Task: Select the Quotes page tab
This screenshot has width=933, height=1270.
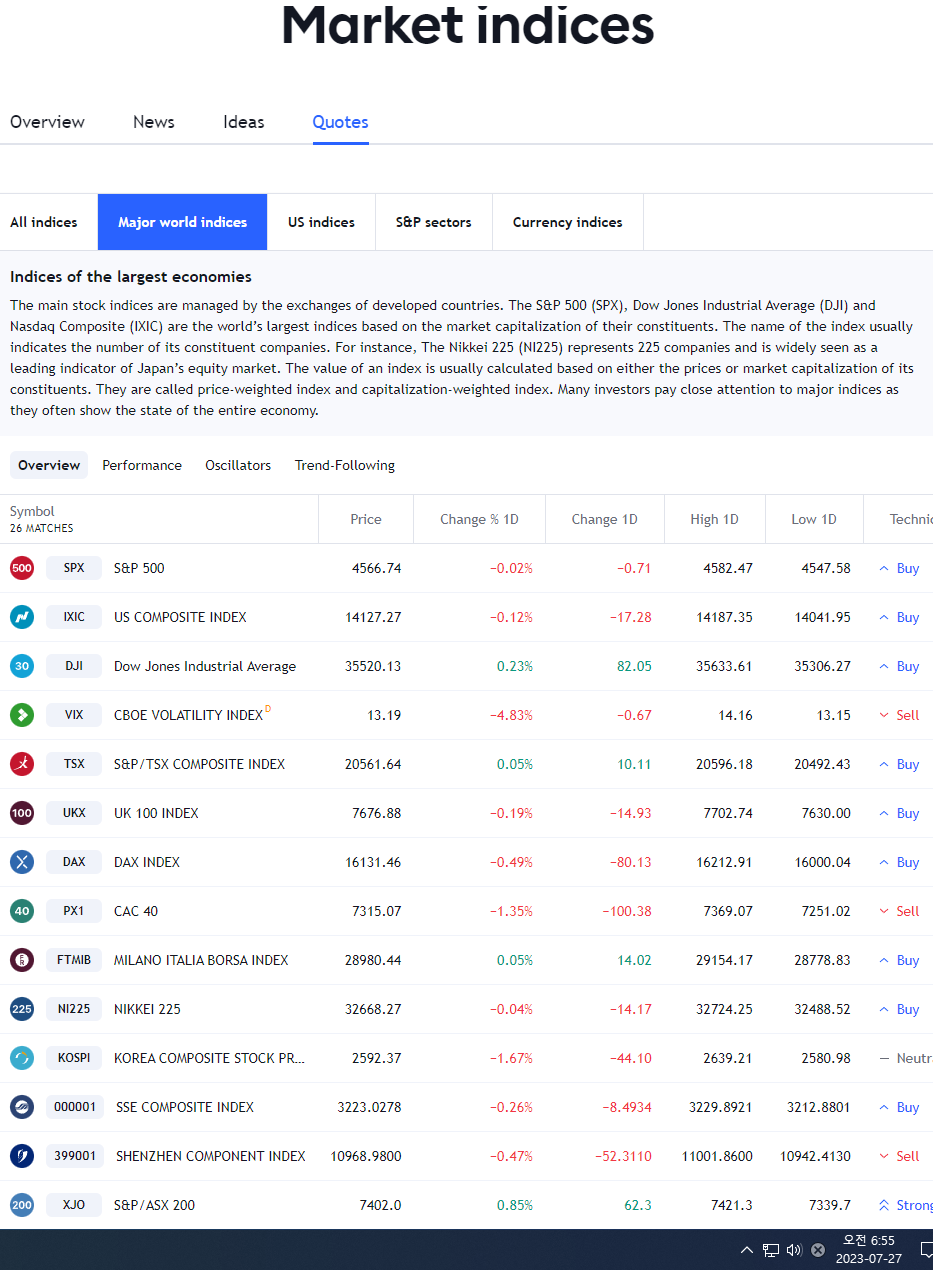Action: click(341, 122)
